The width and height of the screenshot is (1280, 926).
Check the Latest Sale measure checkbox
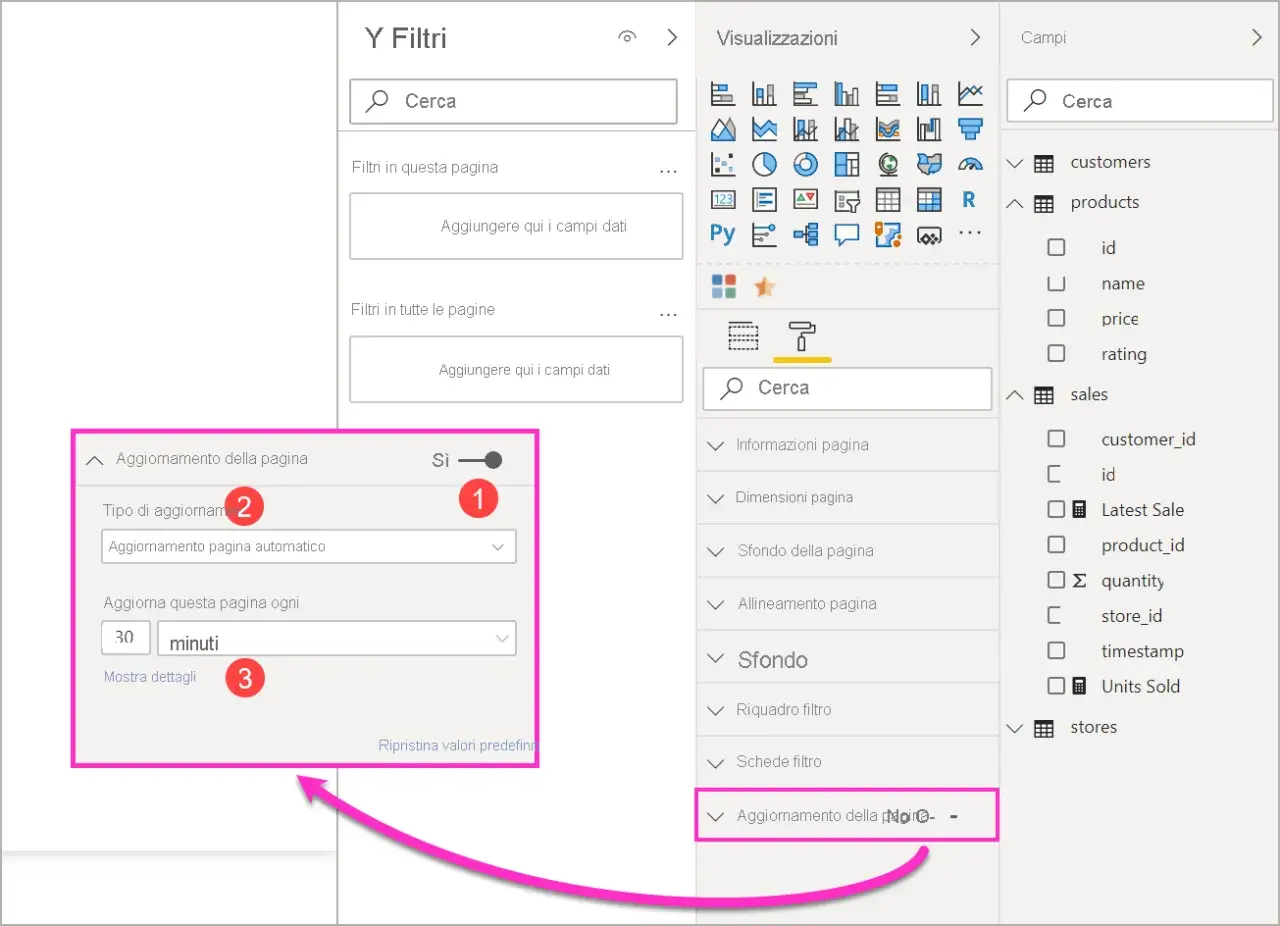(x=1056, y=509)
